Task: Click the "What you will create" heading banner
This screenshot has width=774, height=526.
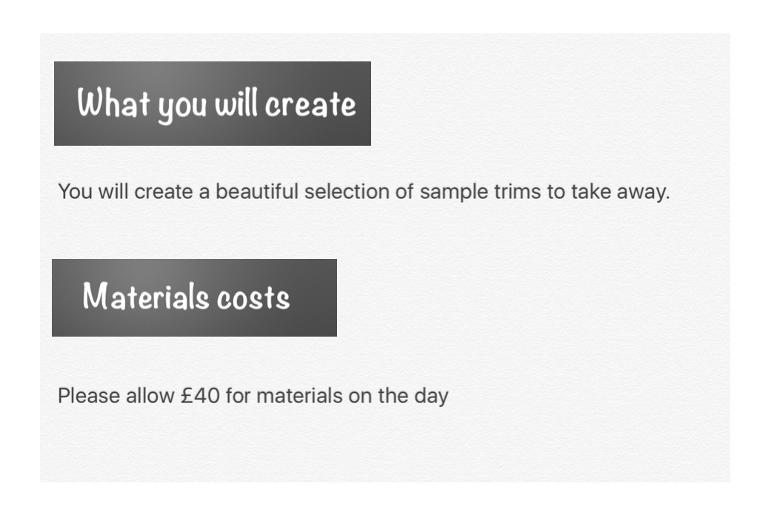Action: [212, 103]
